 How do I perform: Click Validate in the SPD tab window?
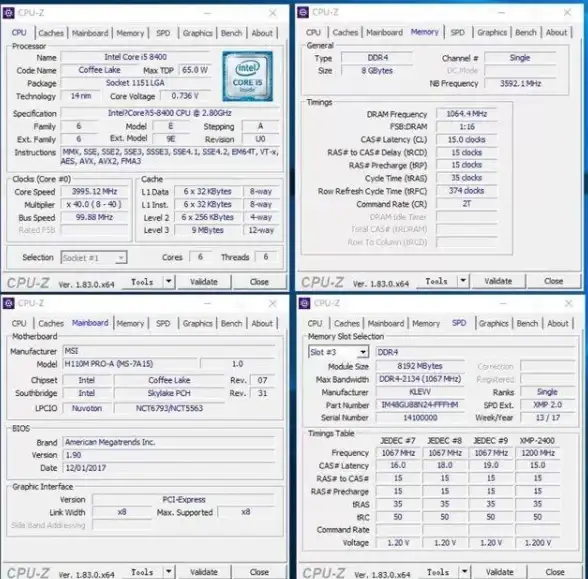tap(500, 572)
